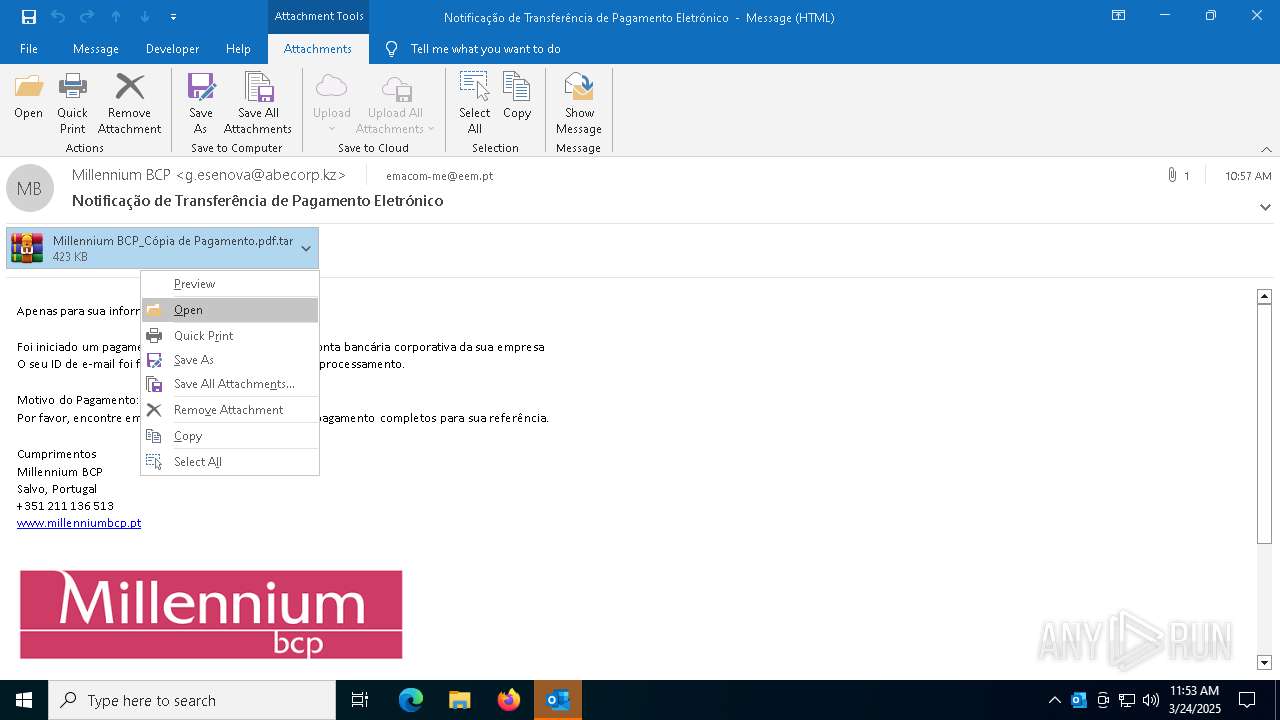Click the taskbar search box

192,700
